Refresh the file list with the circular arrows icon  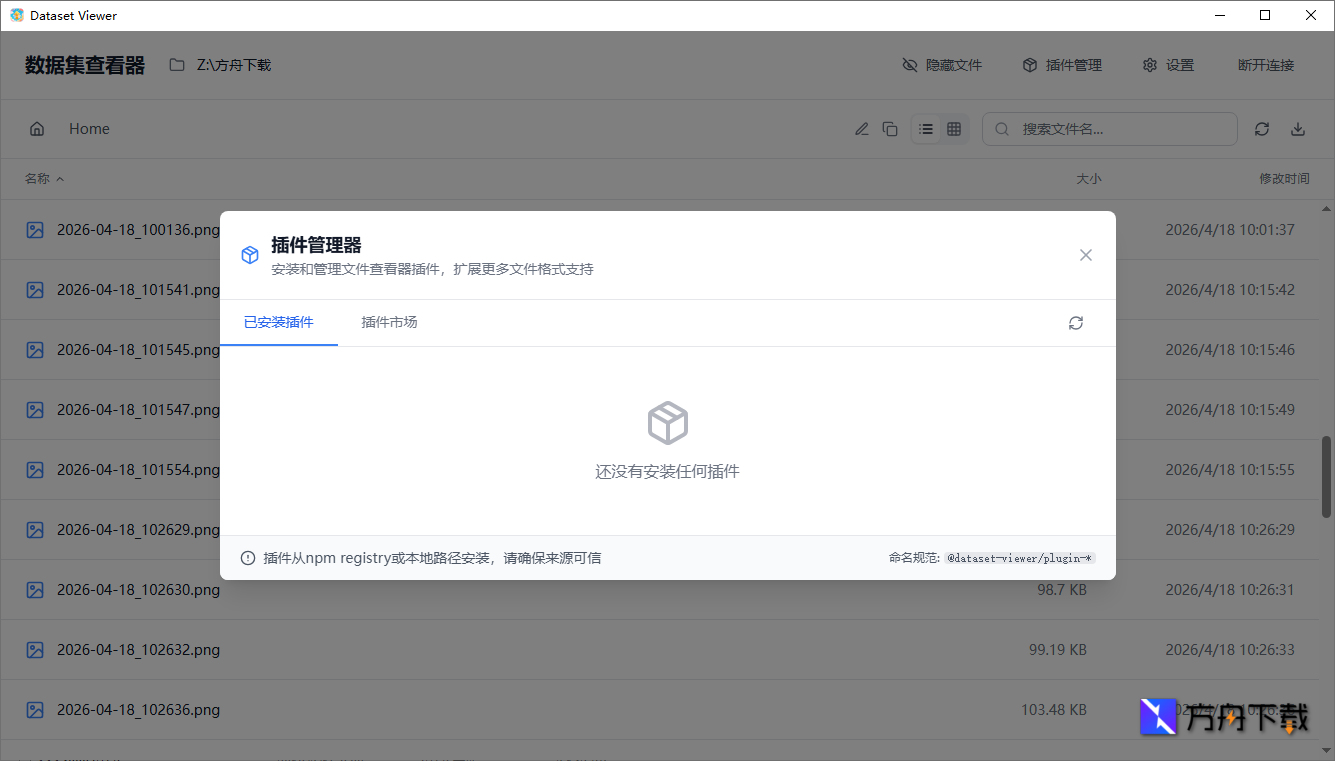point(1261,128)
